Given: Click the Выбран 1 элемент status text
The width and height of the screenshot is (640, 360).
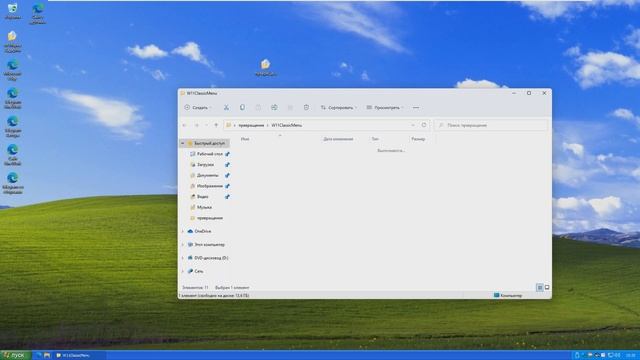Looking at the screenshot, I should [x=232, y=287].
